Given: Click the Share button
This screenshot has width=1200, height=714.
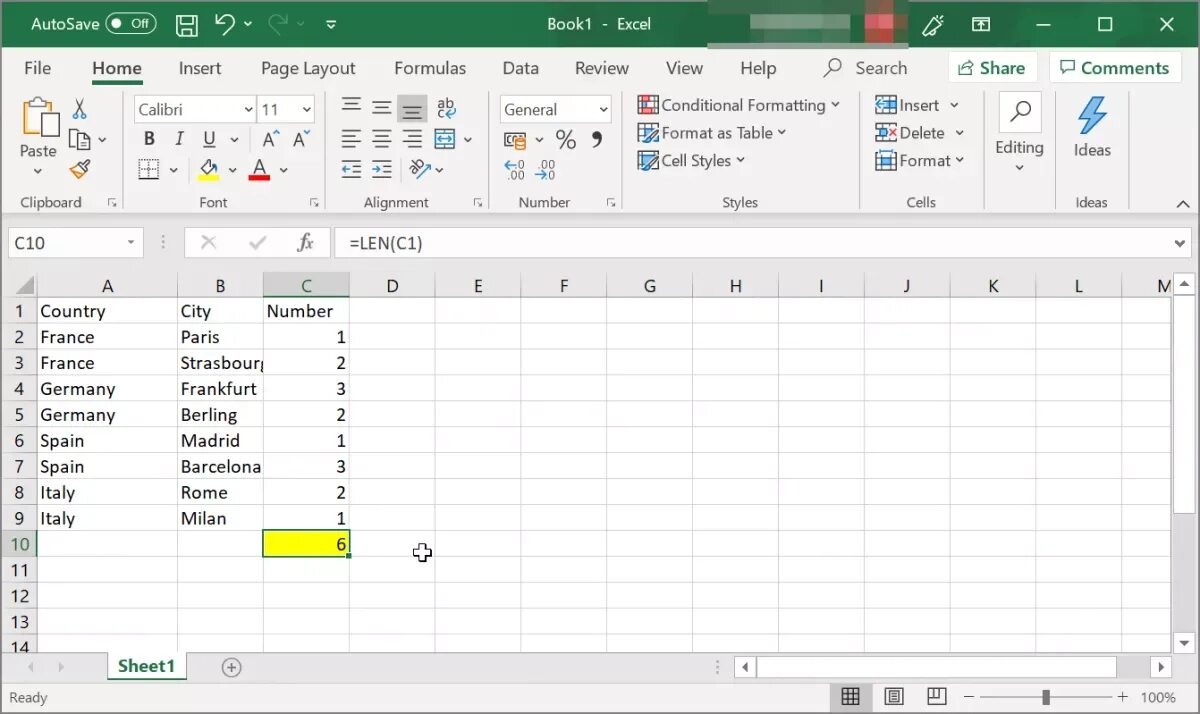Looking at the screenshot, I should 992,68.
